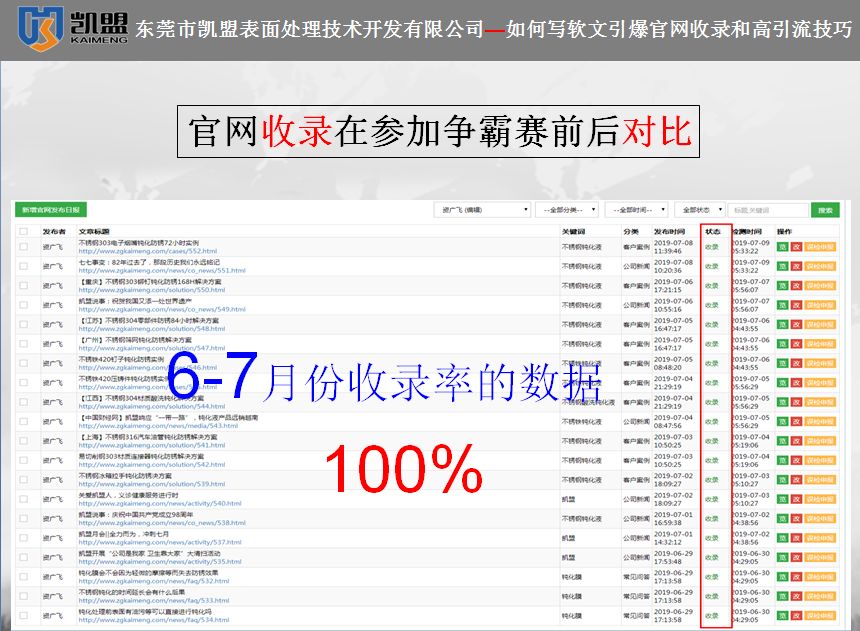Click the 改 edit icon for the 凯盟开课 row
Screen dimensions: 860x631
[x=797, y=558]
